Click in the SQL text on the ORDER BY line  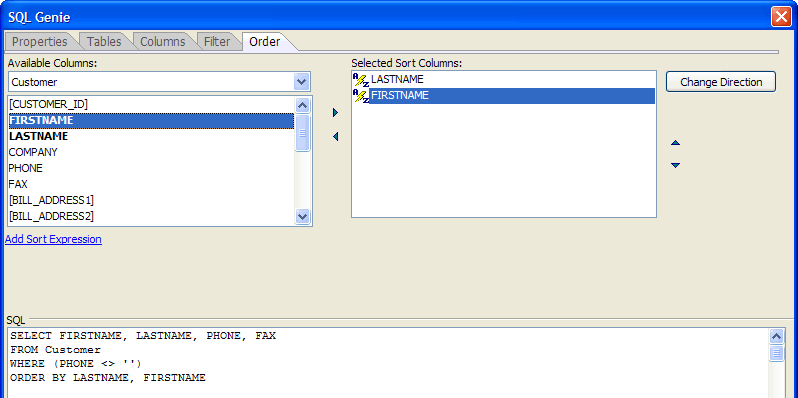point(108,378)
